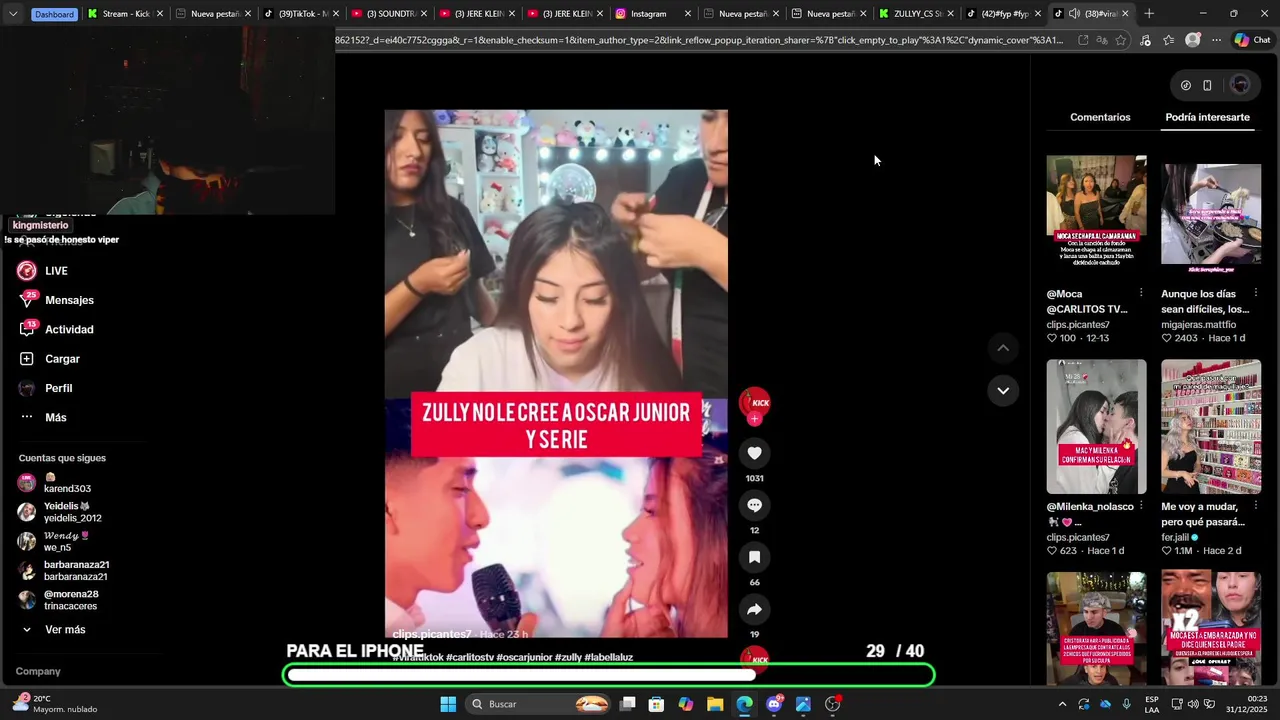Click the green progress bar overlay
Image resolution: width=1280 pixels, height=720 pixels.
click(x=609, y=676)
